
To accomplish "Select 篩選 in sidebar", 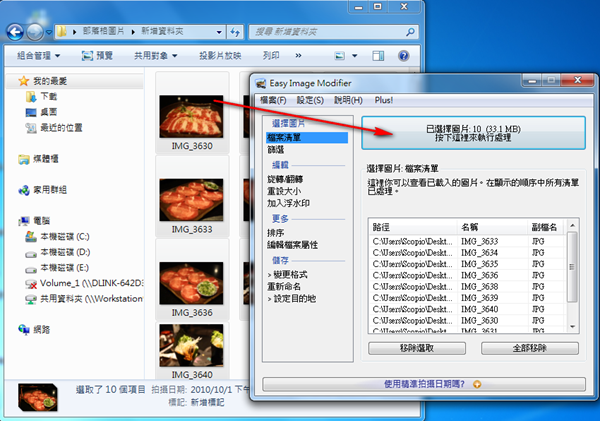I will pos(276,150).
